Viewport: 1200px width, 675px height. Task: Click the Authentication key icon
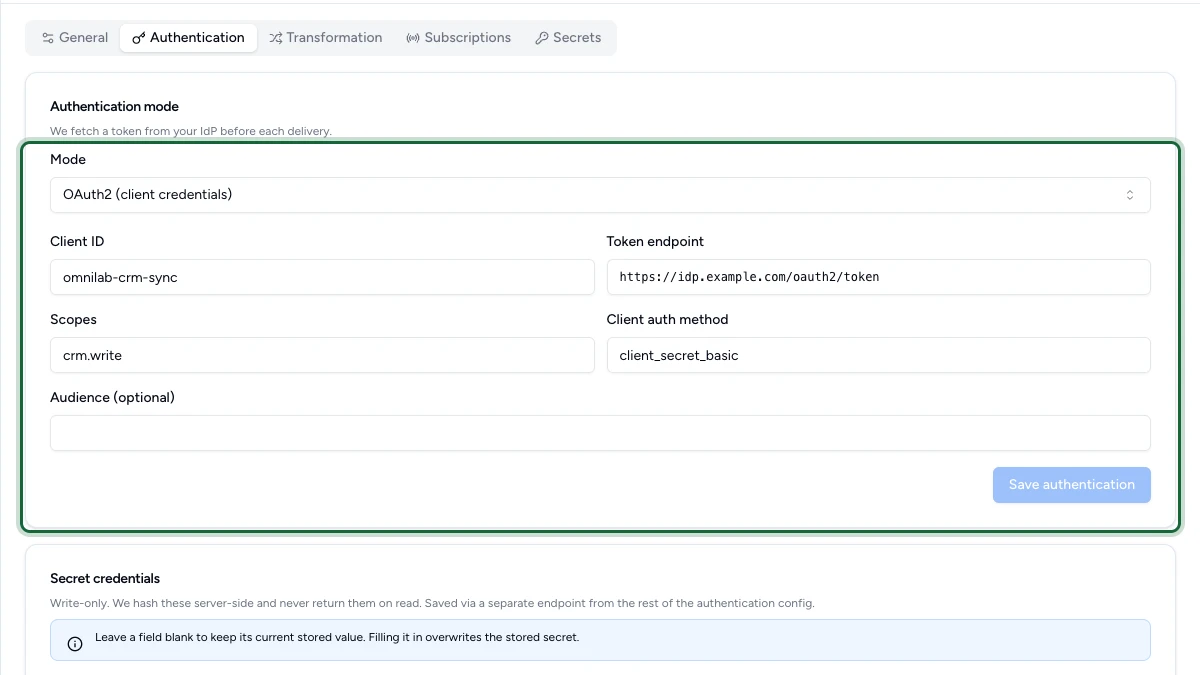[139, 38]
